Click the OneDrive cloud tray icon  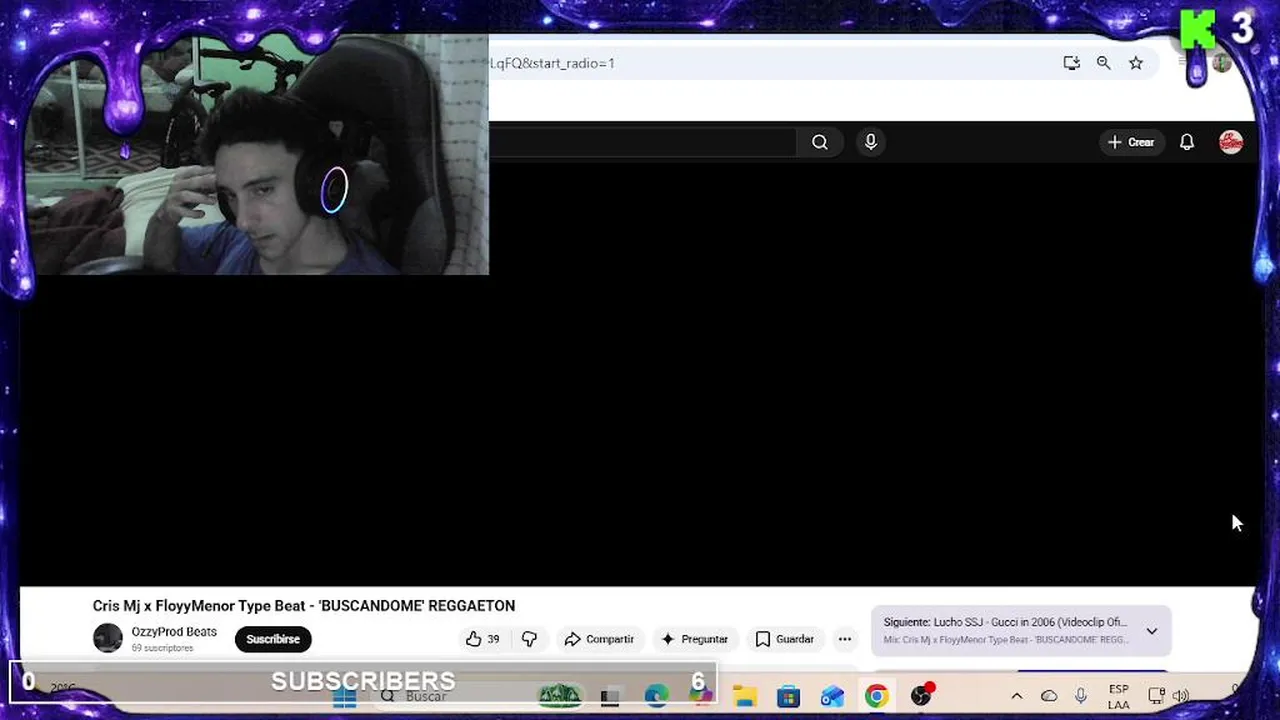[x=1049, y=696]
